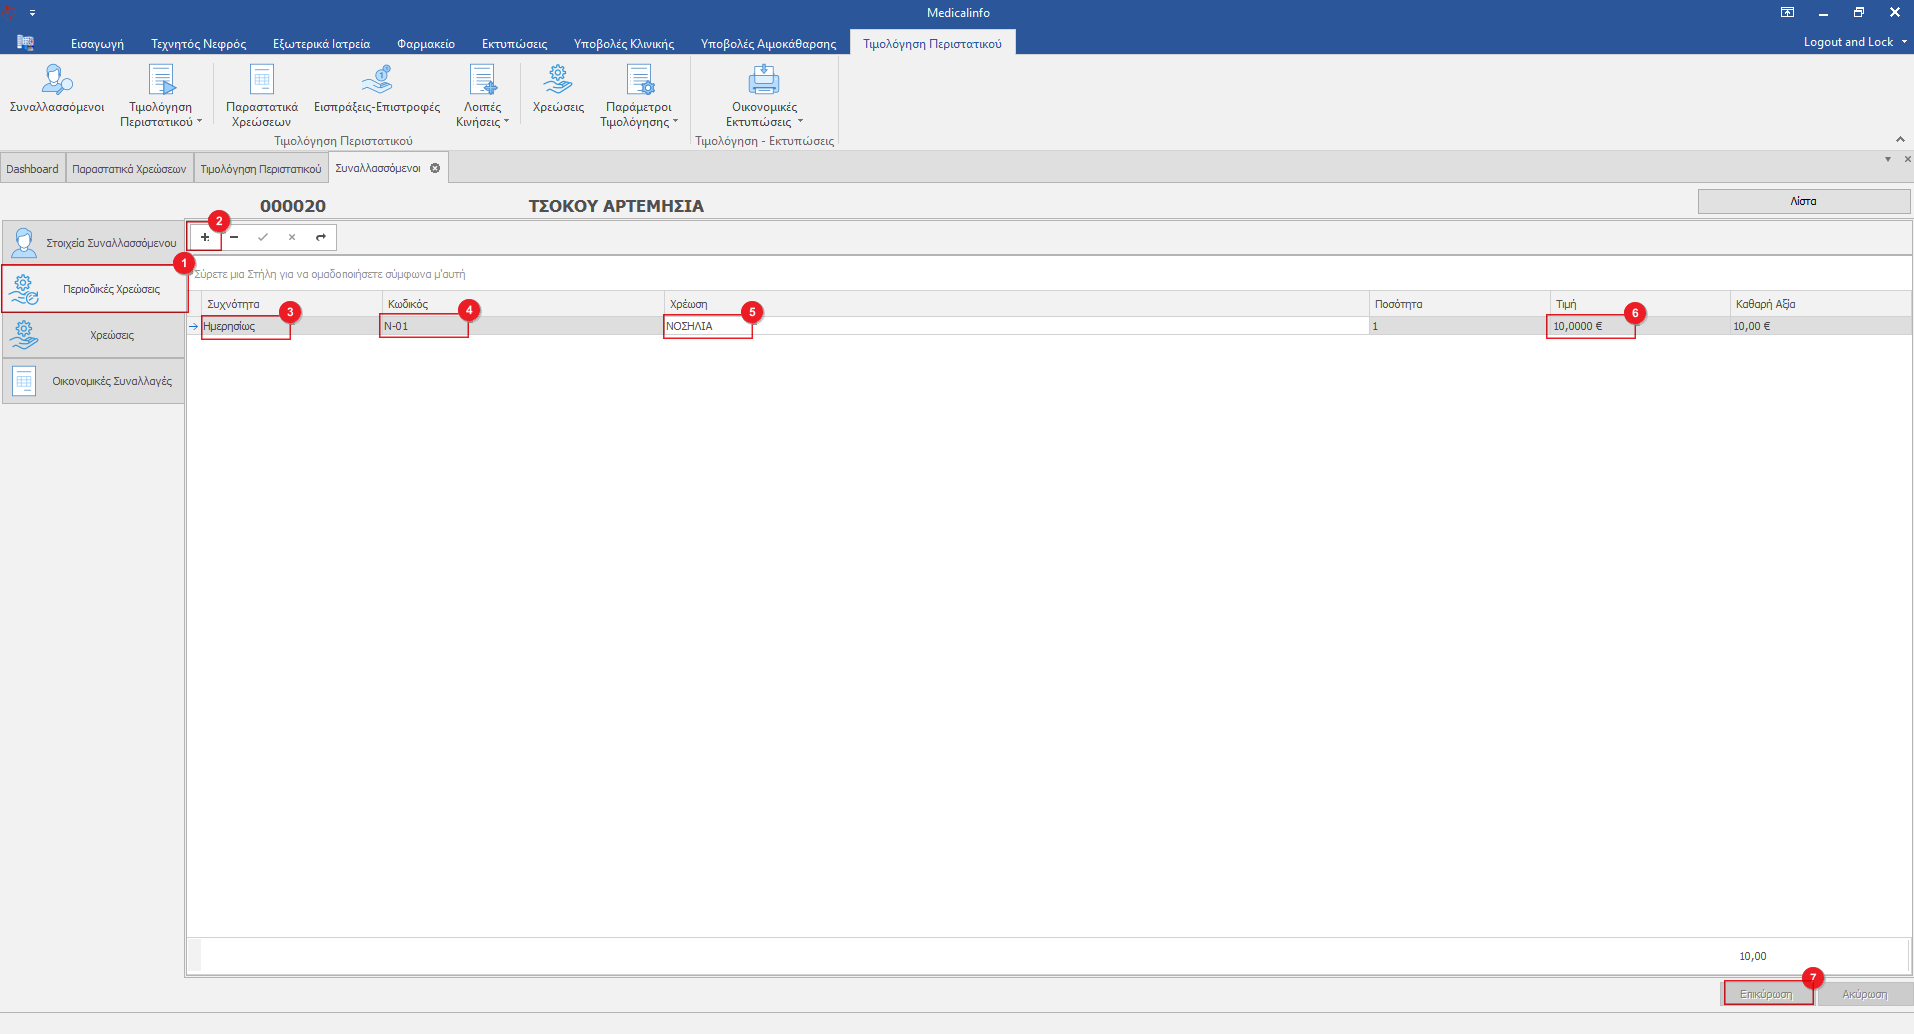Select Περιοδικές Χρεώσεις in the side panel

tap(94, 289)
